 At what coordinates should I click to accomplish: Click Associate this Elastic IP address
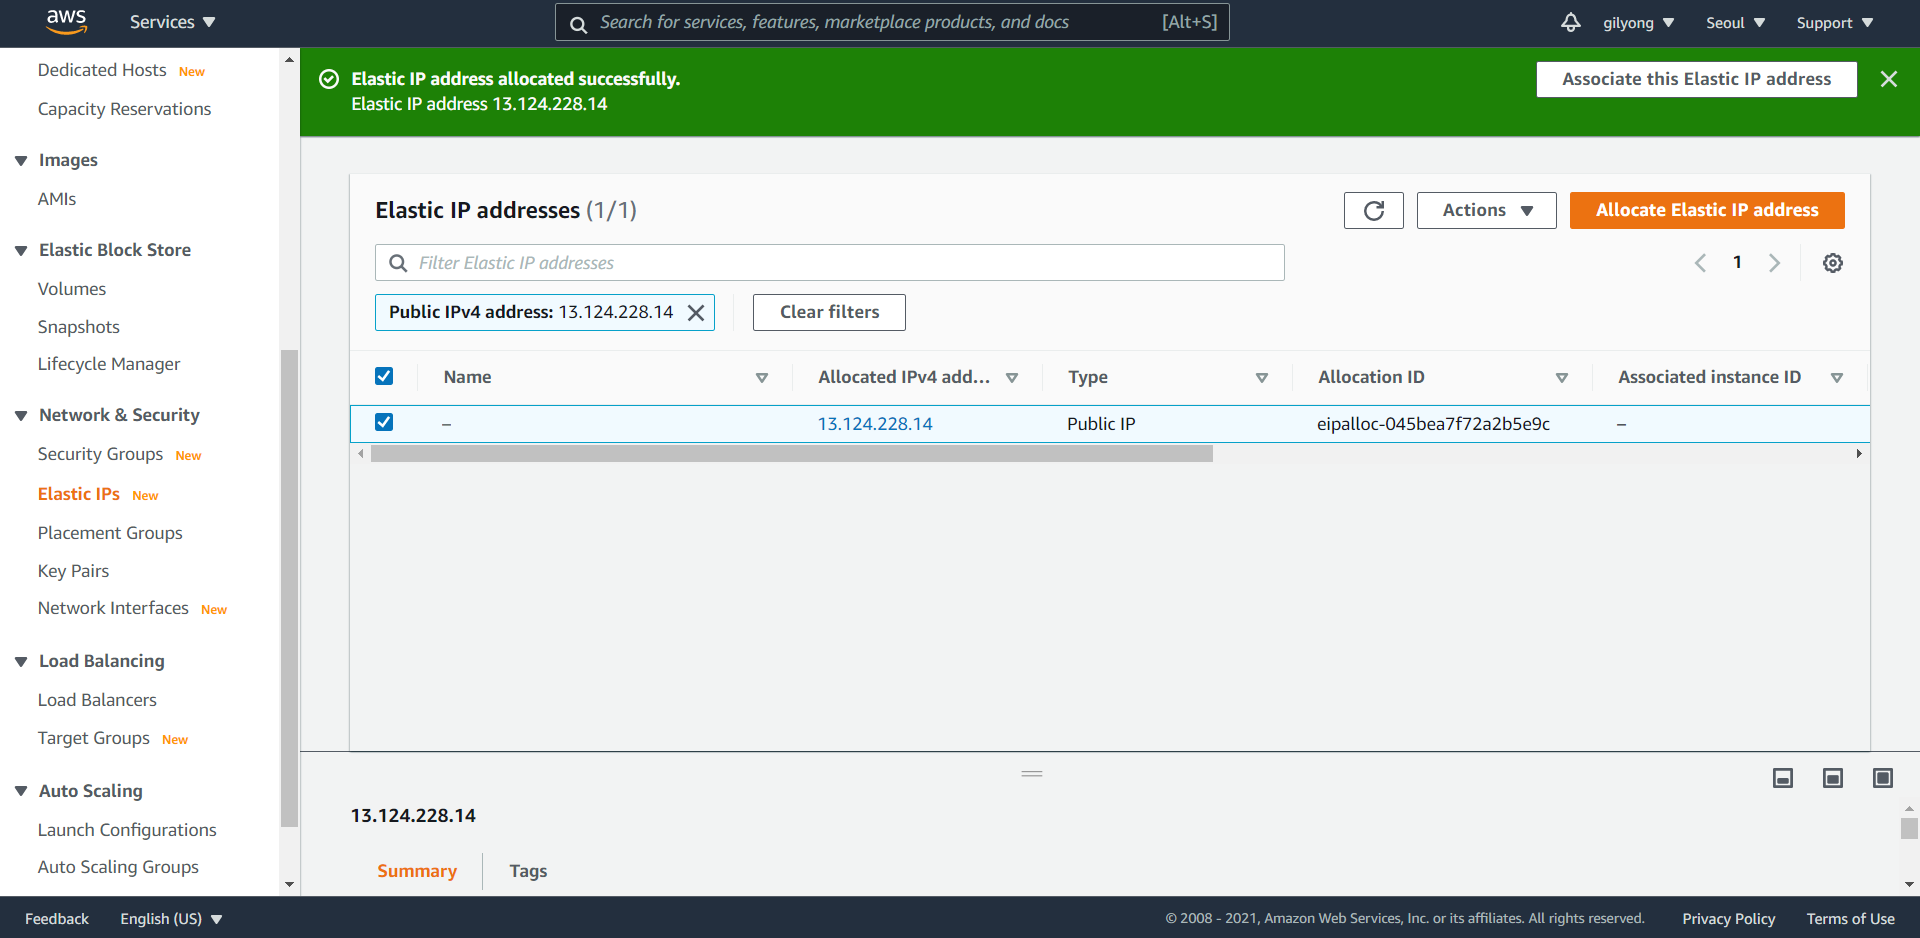[1696, 79]
